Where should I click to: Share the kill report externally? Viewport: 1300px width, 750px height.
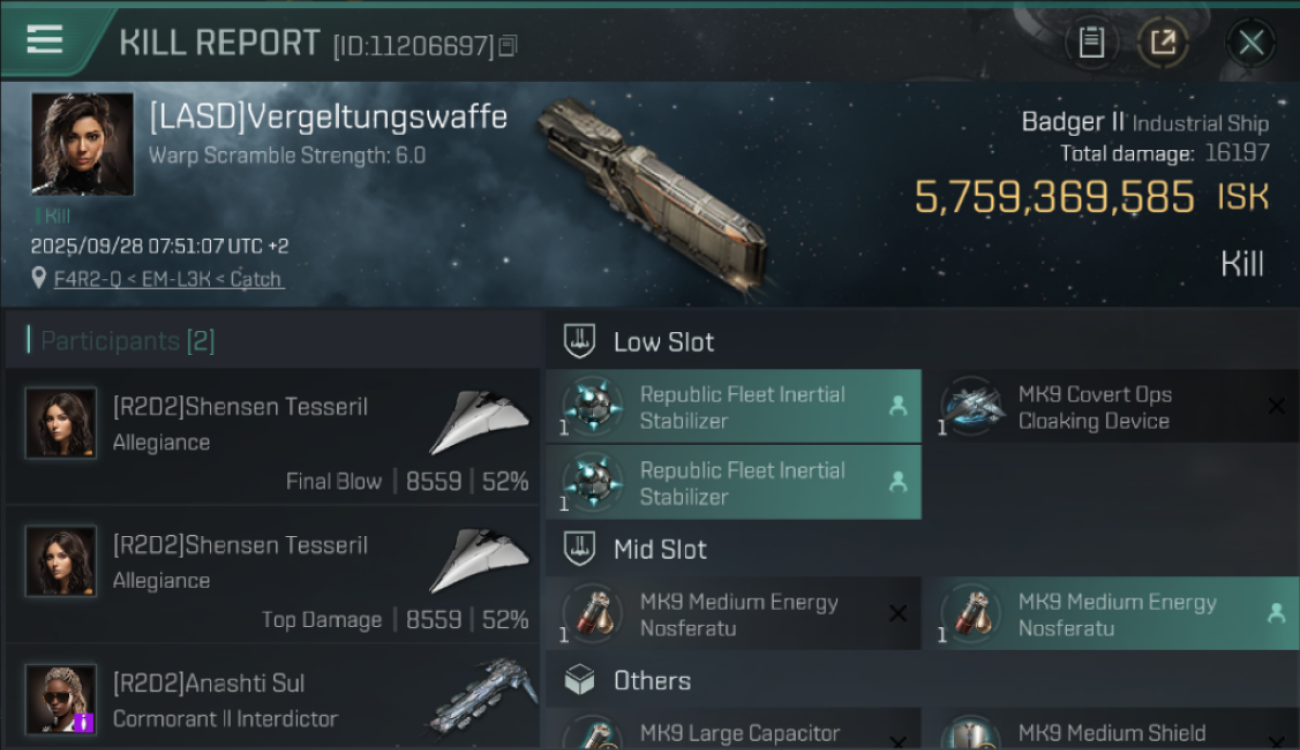click(x=1163, y=42)
